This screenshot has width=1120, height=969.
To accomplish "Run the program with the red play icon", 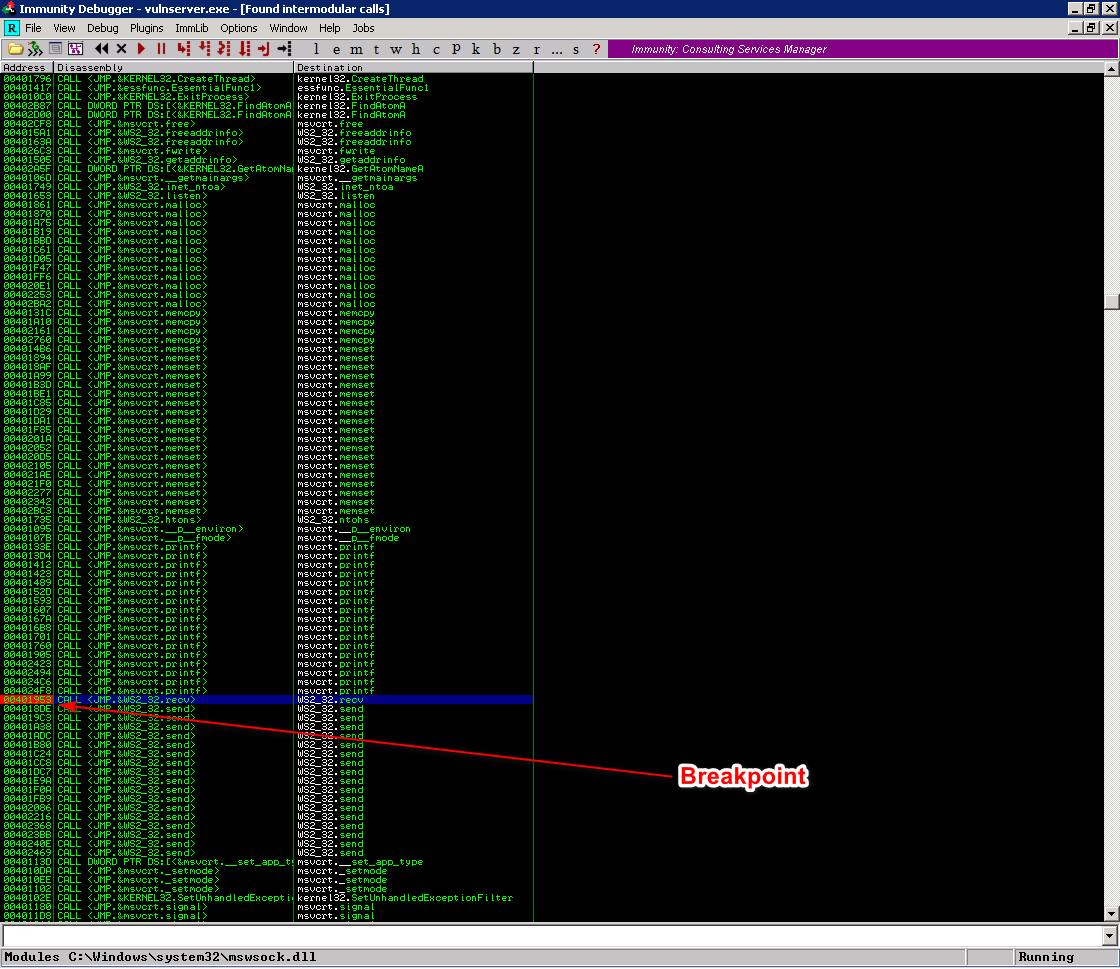I will 141,49.
